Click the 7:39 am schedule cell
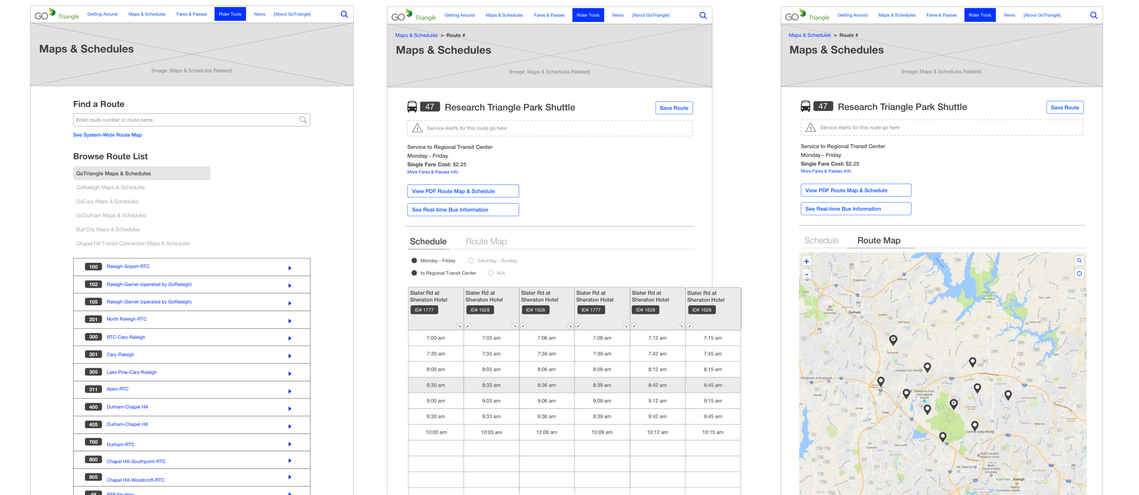The width and height of the screenshot is (1139, 495). 601,354
